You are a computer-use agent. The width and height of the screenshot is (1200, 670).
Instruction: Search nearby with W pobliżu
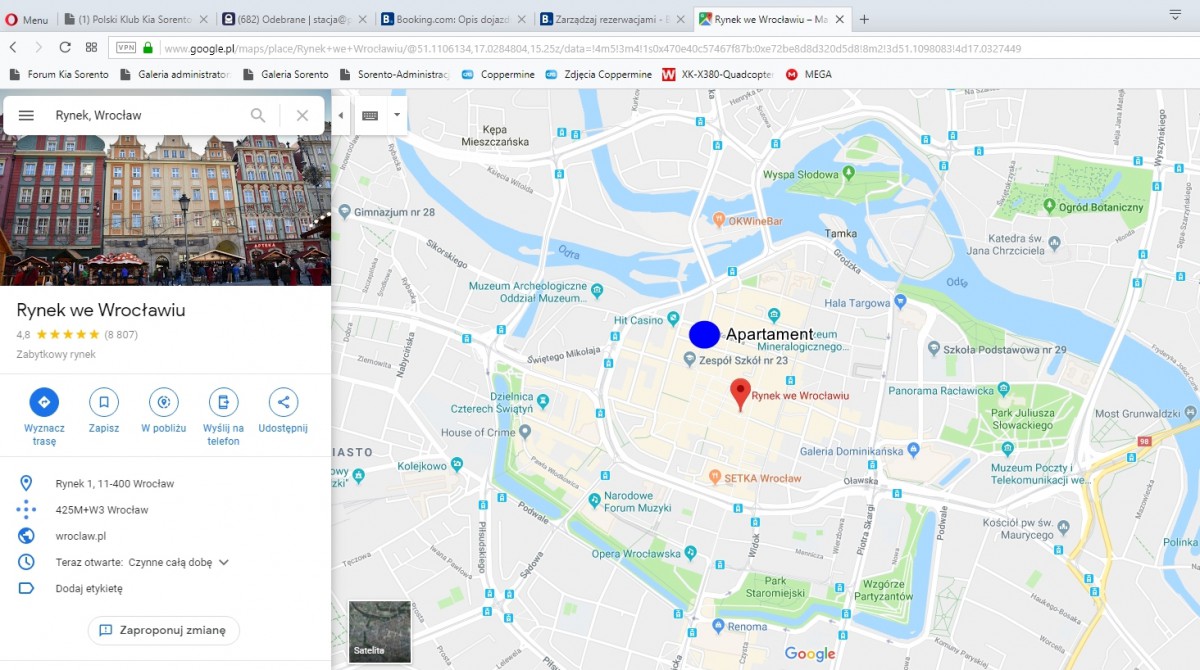click(164, 402)
